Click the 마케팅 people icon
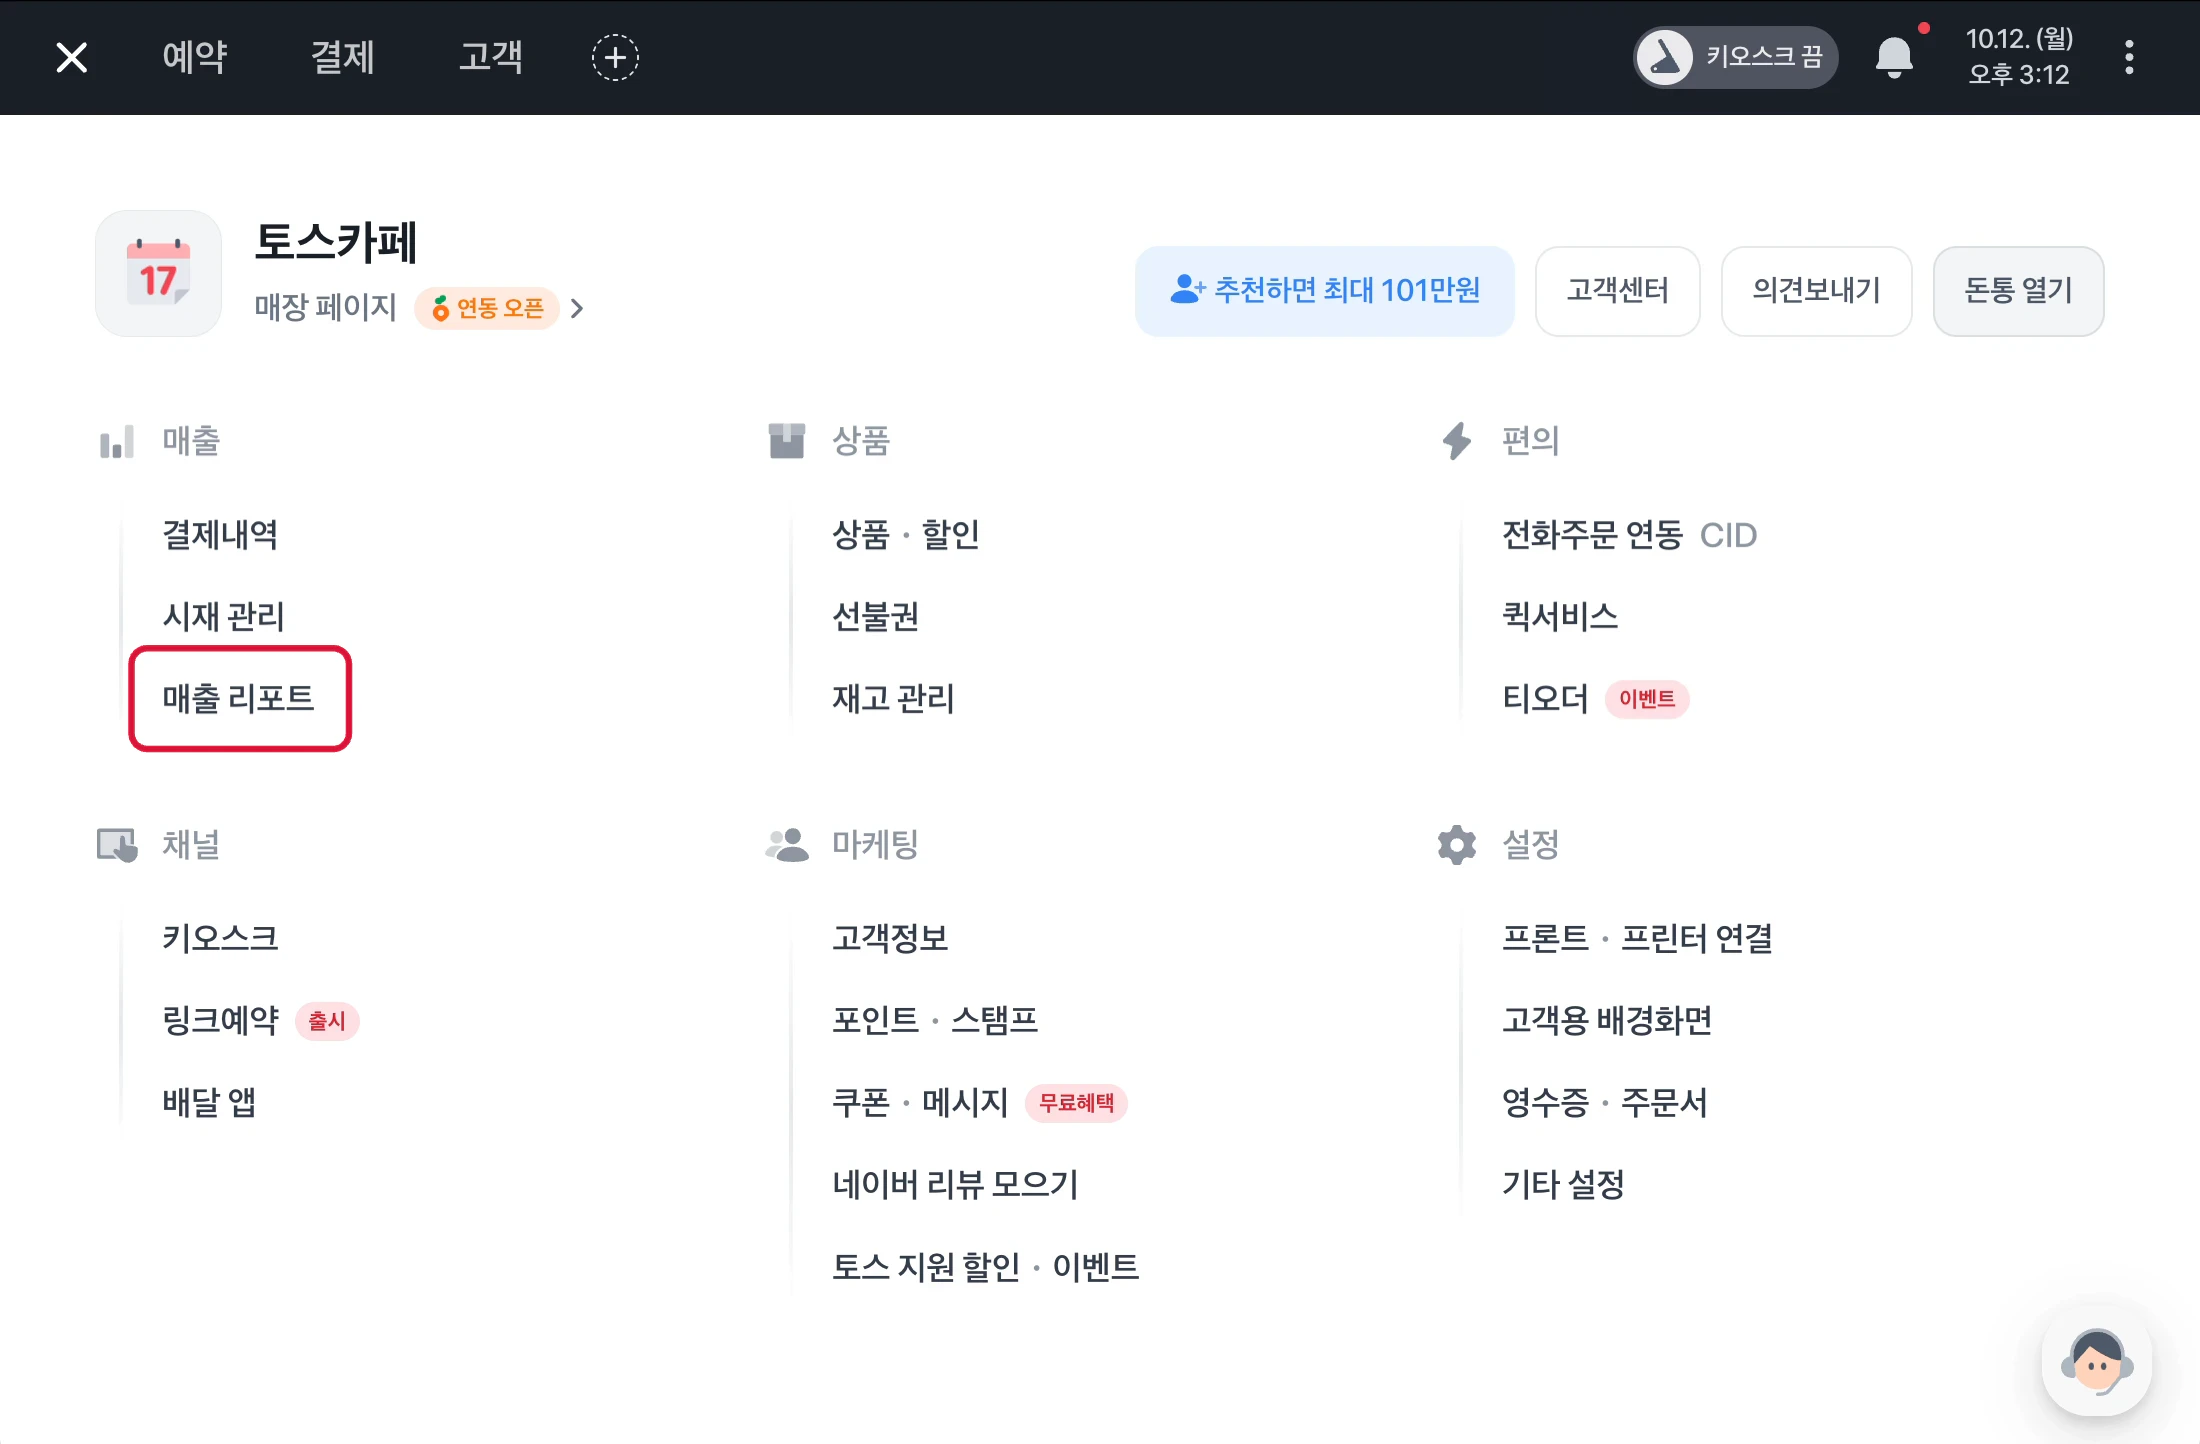Viewport: 2200px width, 1444px height. (x=787, y=845)
